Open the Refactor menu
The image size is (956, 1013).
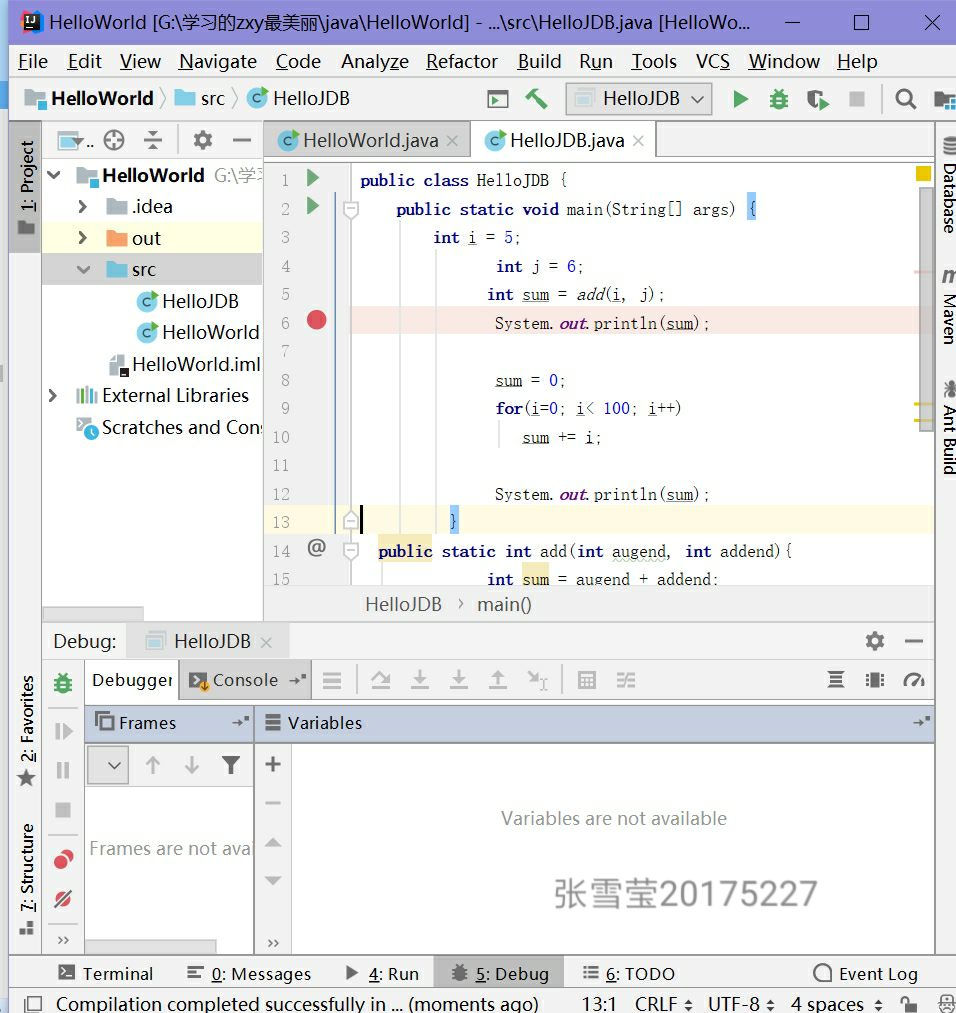tap(461, 62)
